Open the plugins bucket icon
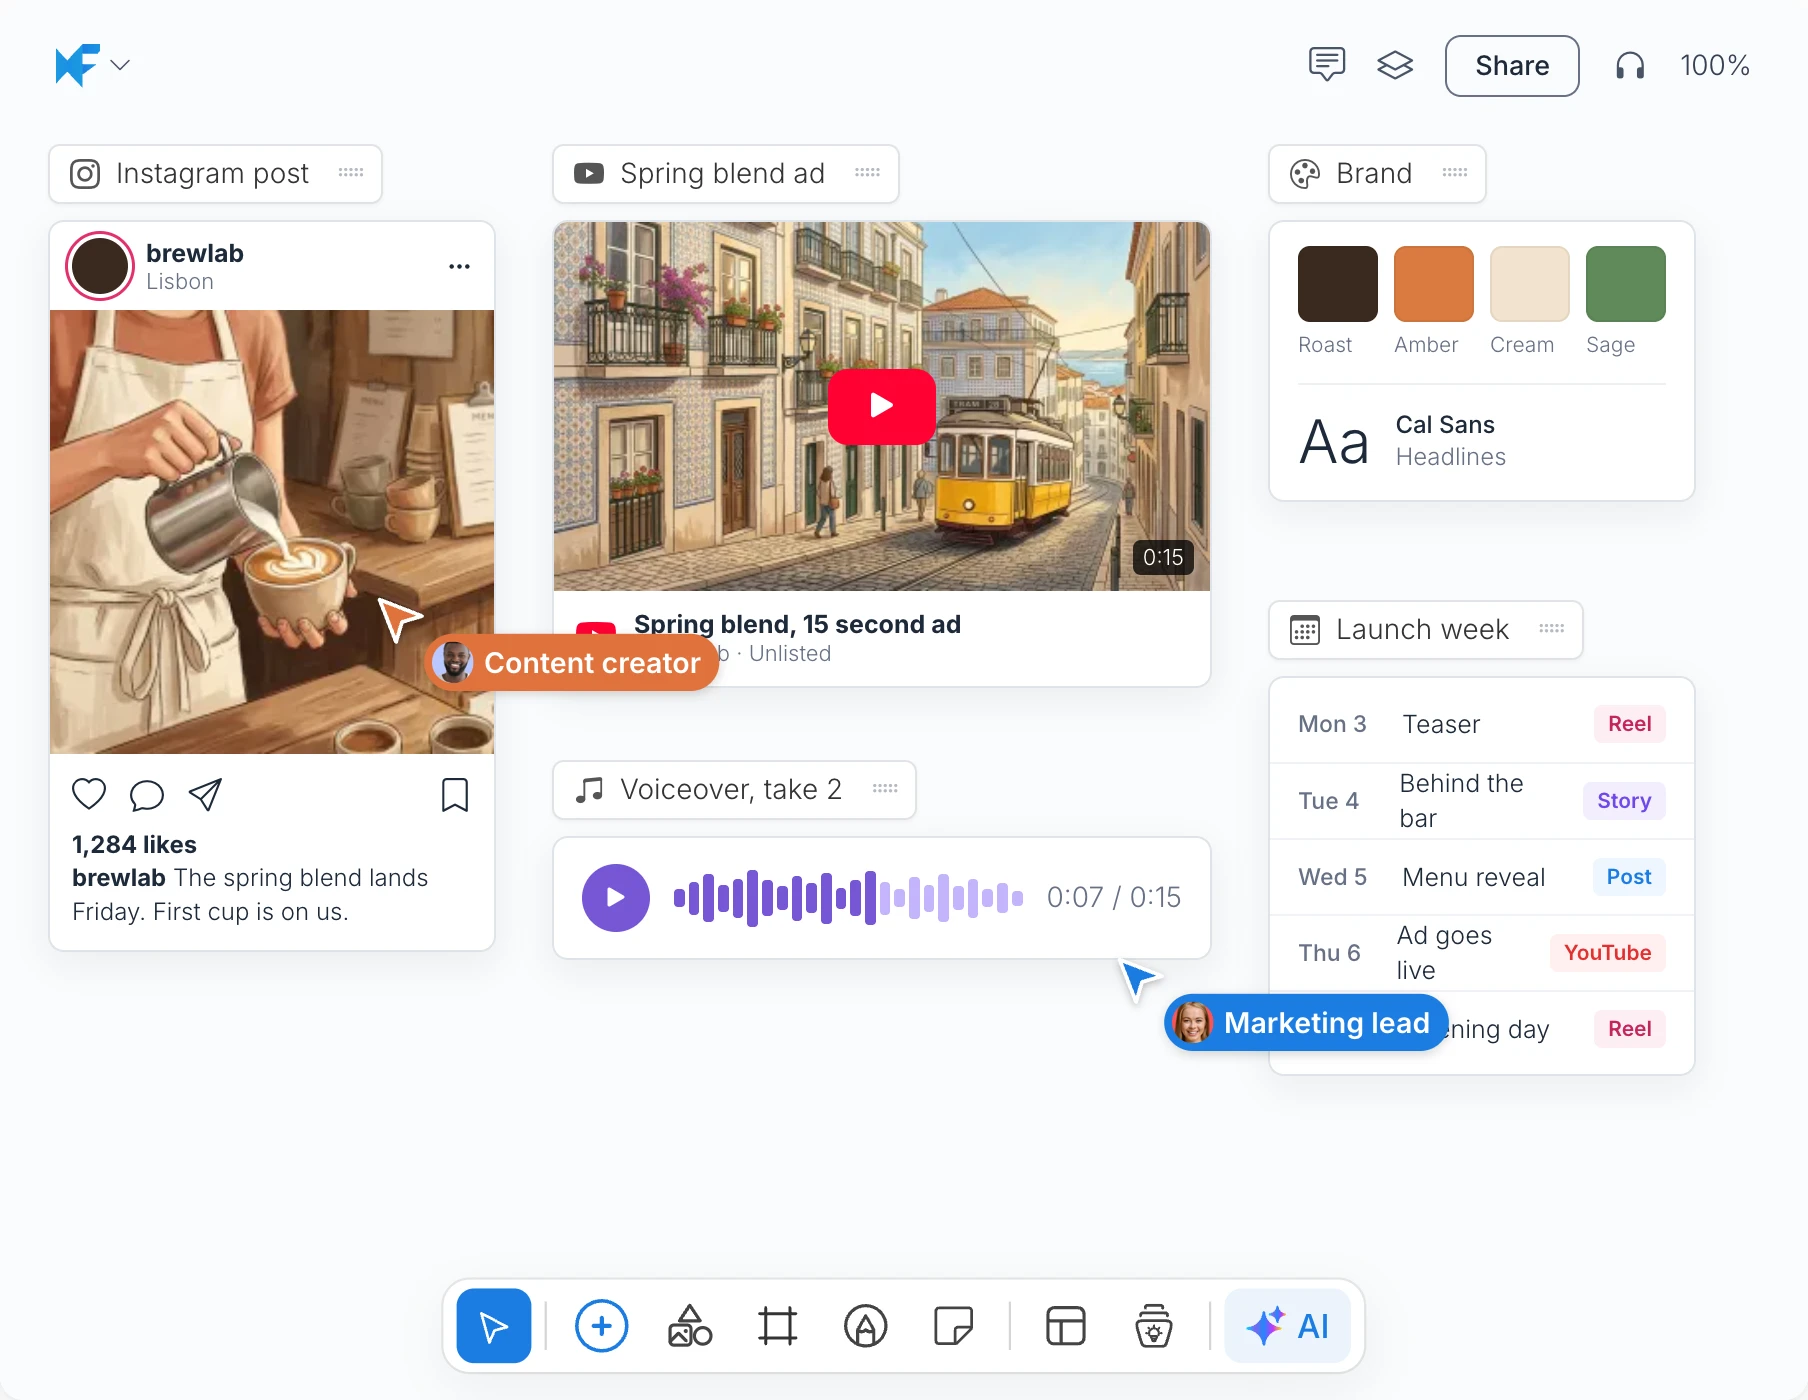This screenshot has height=1400, width=1808. (x=1153, y=1326)
